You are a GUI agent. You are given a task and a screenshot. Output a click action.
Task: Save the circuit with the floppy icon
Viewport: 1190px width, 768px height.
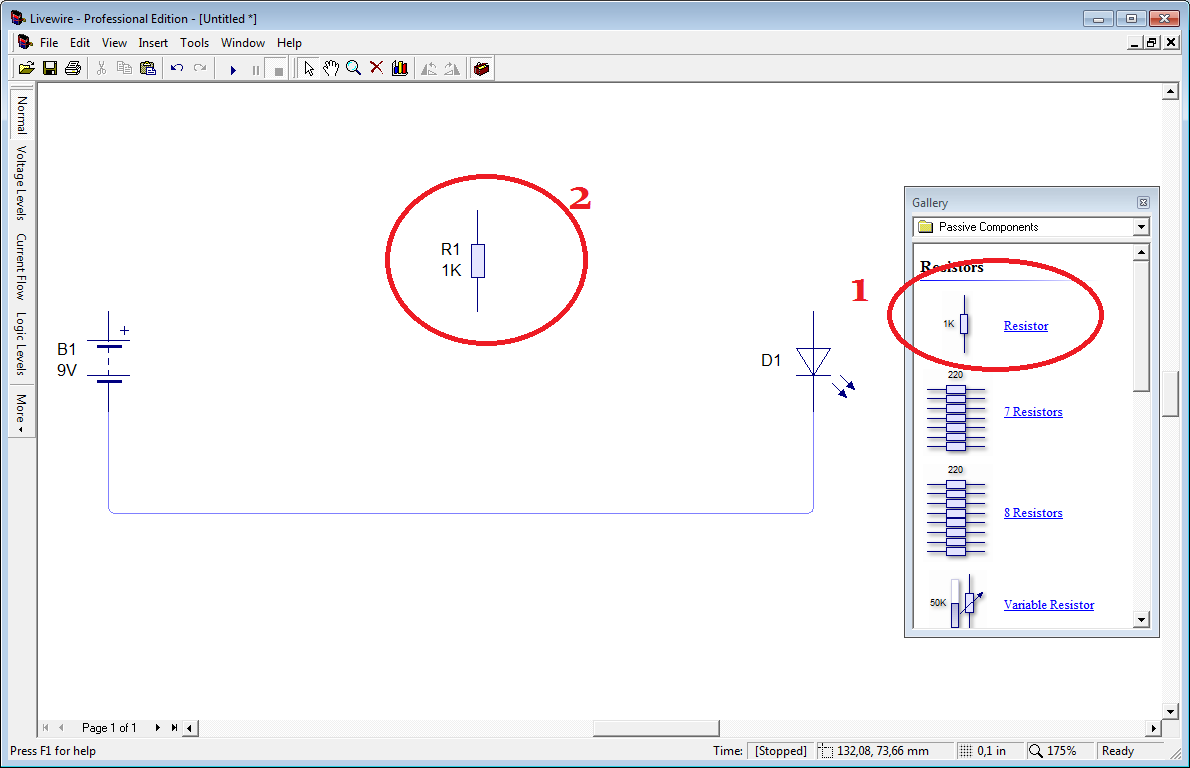click(49, 68)
